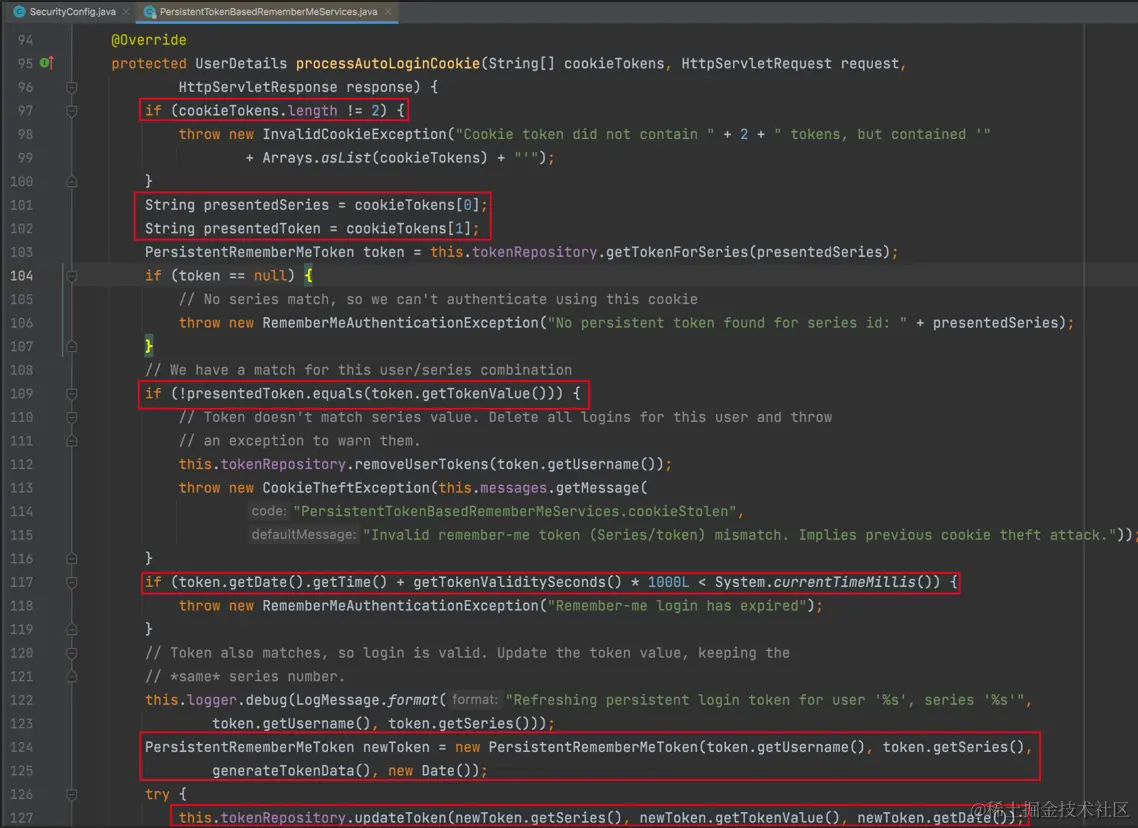Screen dimensions: 1138x828
Task: Click the @Override annotation
Action: coord(149,40)
